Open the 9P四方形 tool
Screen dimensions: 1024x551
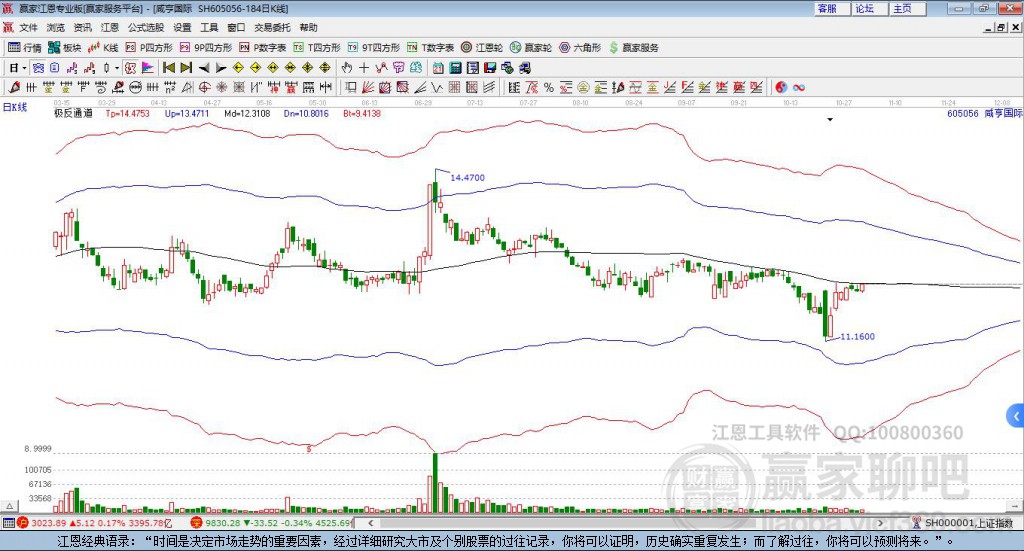(x=206, y=48)
